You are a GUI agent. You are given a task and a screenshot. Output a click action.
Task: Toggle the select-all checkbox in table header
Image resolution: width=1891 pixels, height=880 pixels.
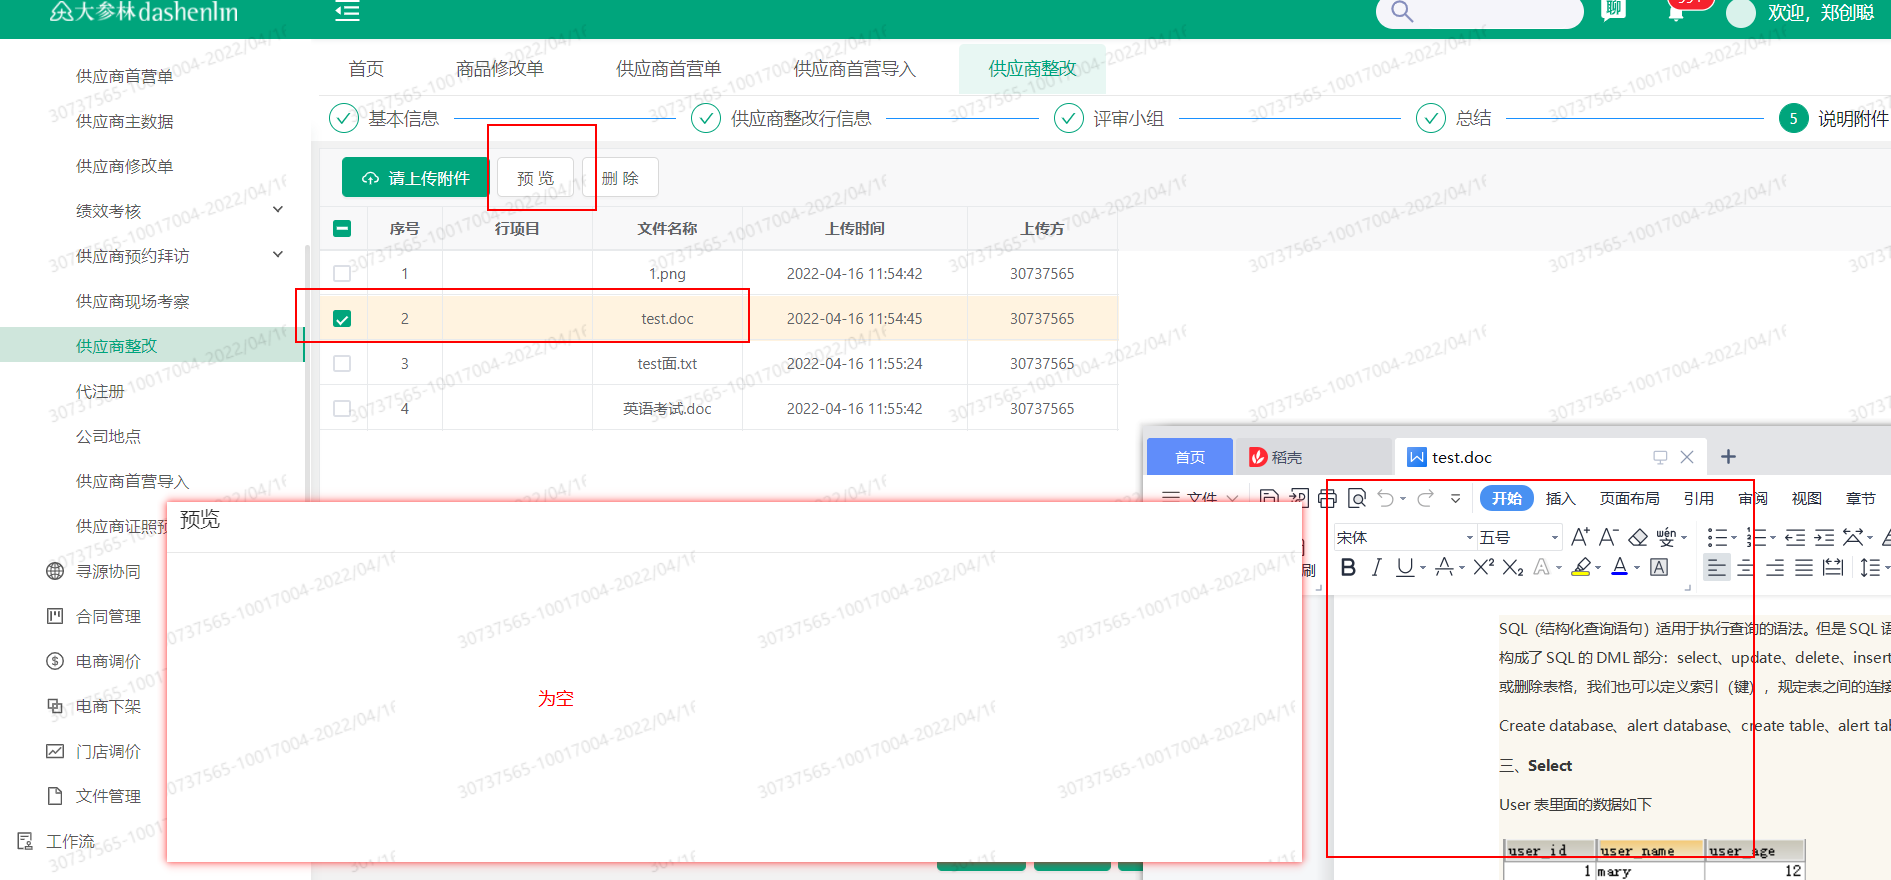[342, 228]
